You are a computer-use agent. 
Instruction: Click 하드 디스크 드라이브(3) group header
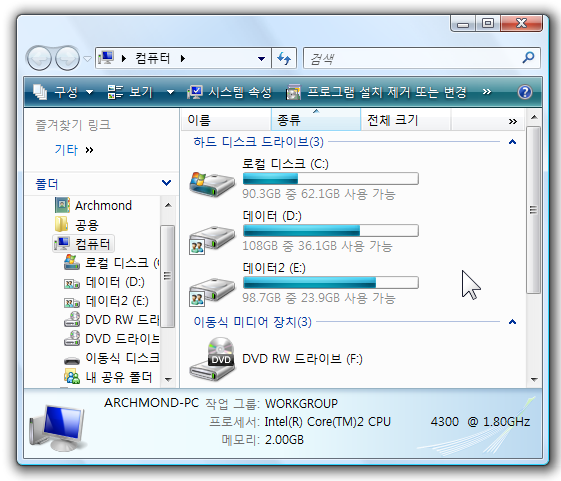click(258, 142)
